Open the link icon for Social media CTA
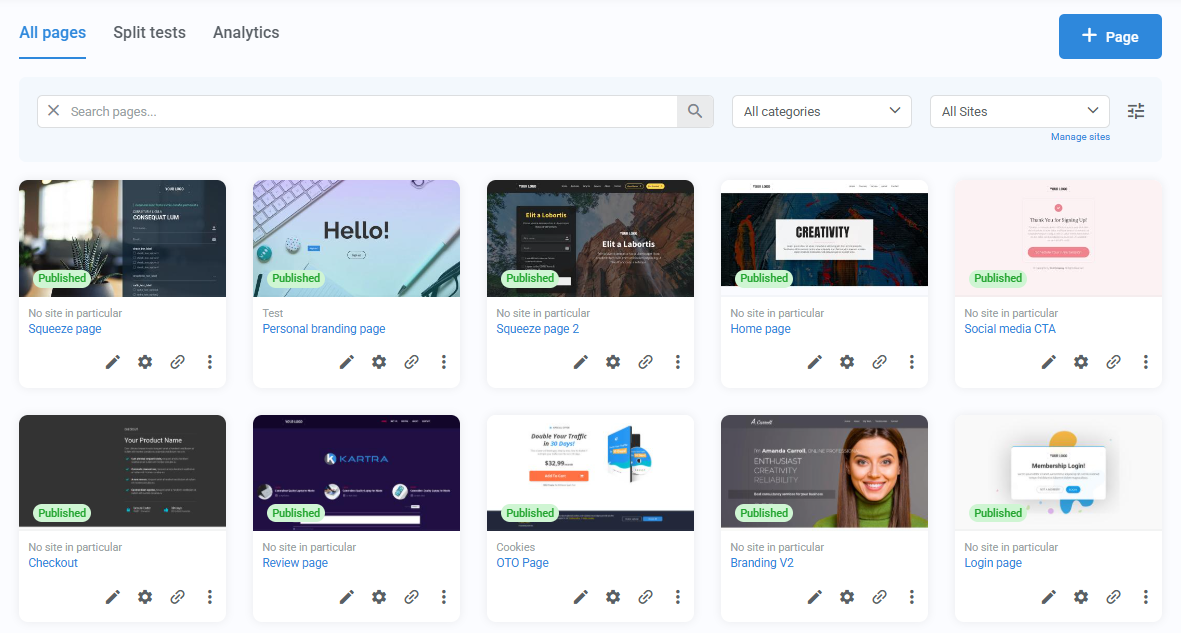 (x=1113, y=362)
